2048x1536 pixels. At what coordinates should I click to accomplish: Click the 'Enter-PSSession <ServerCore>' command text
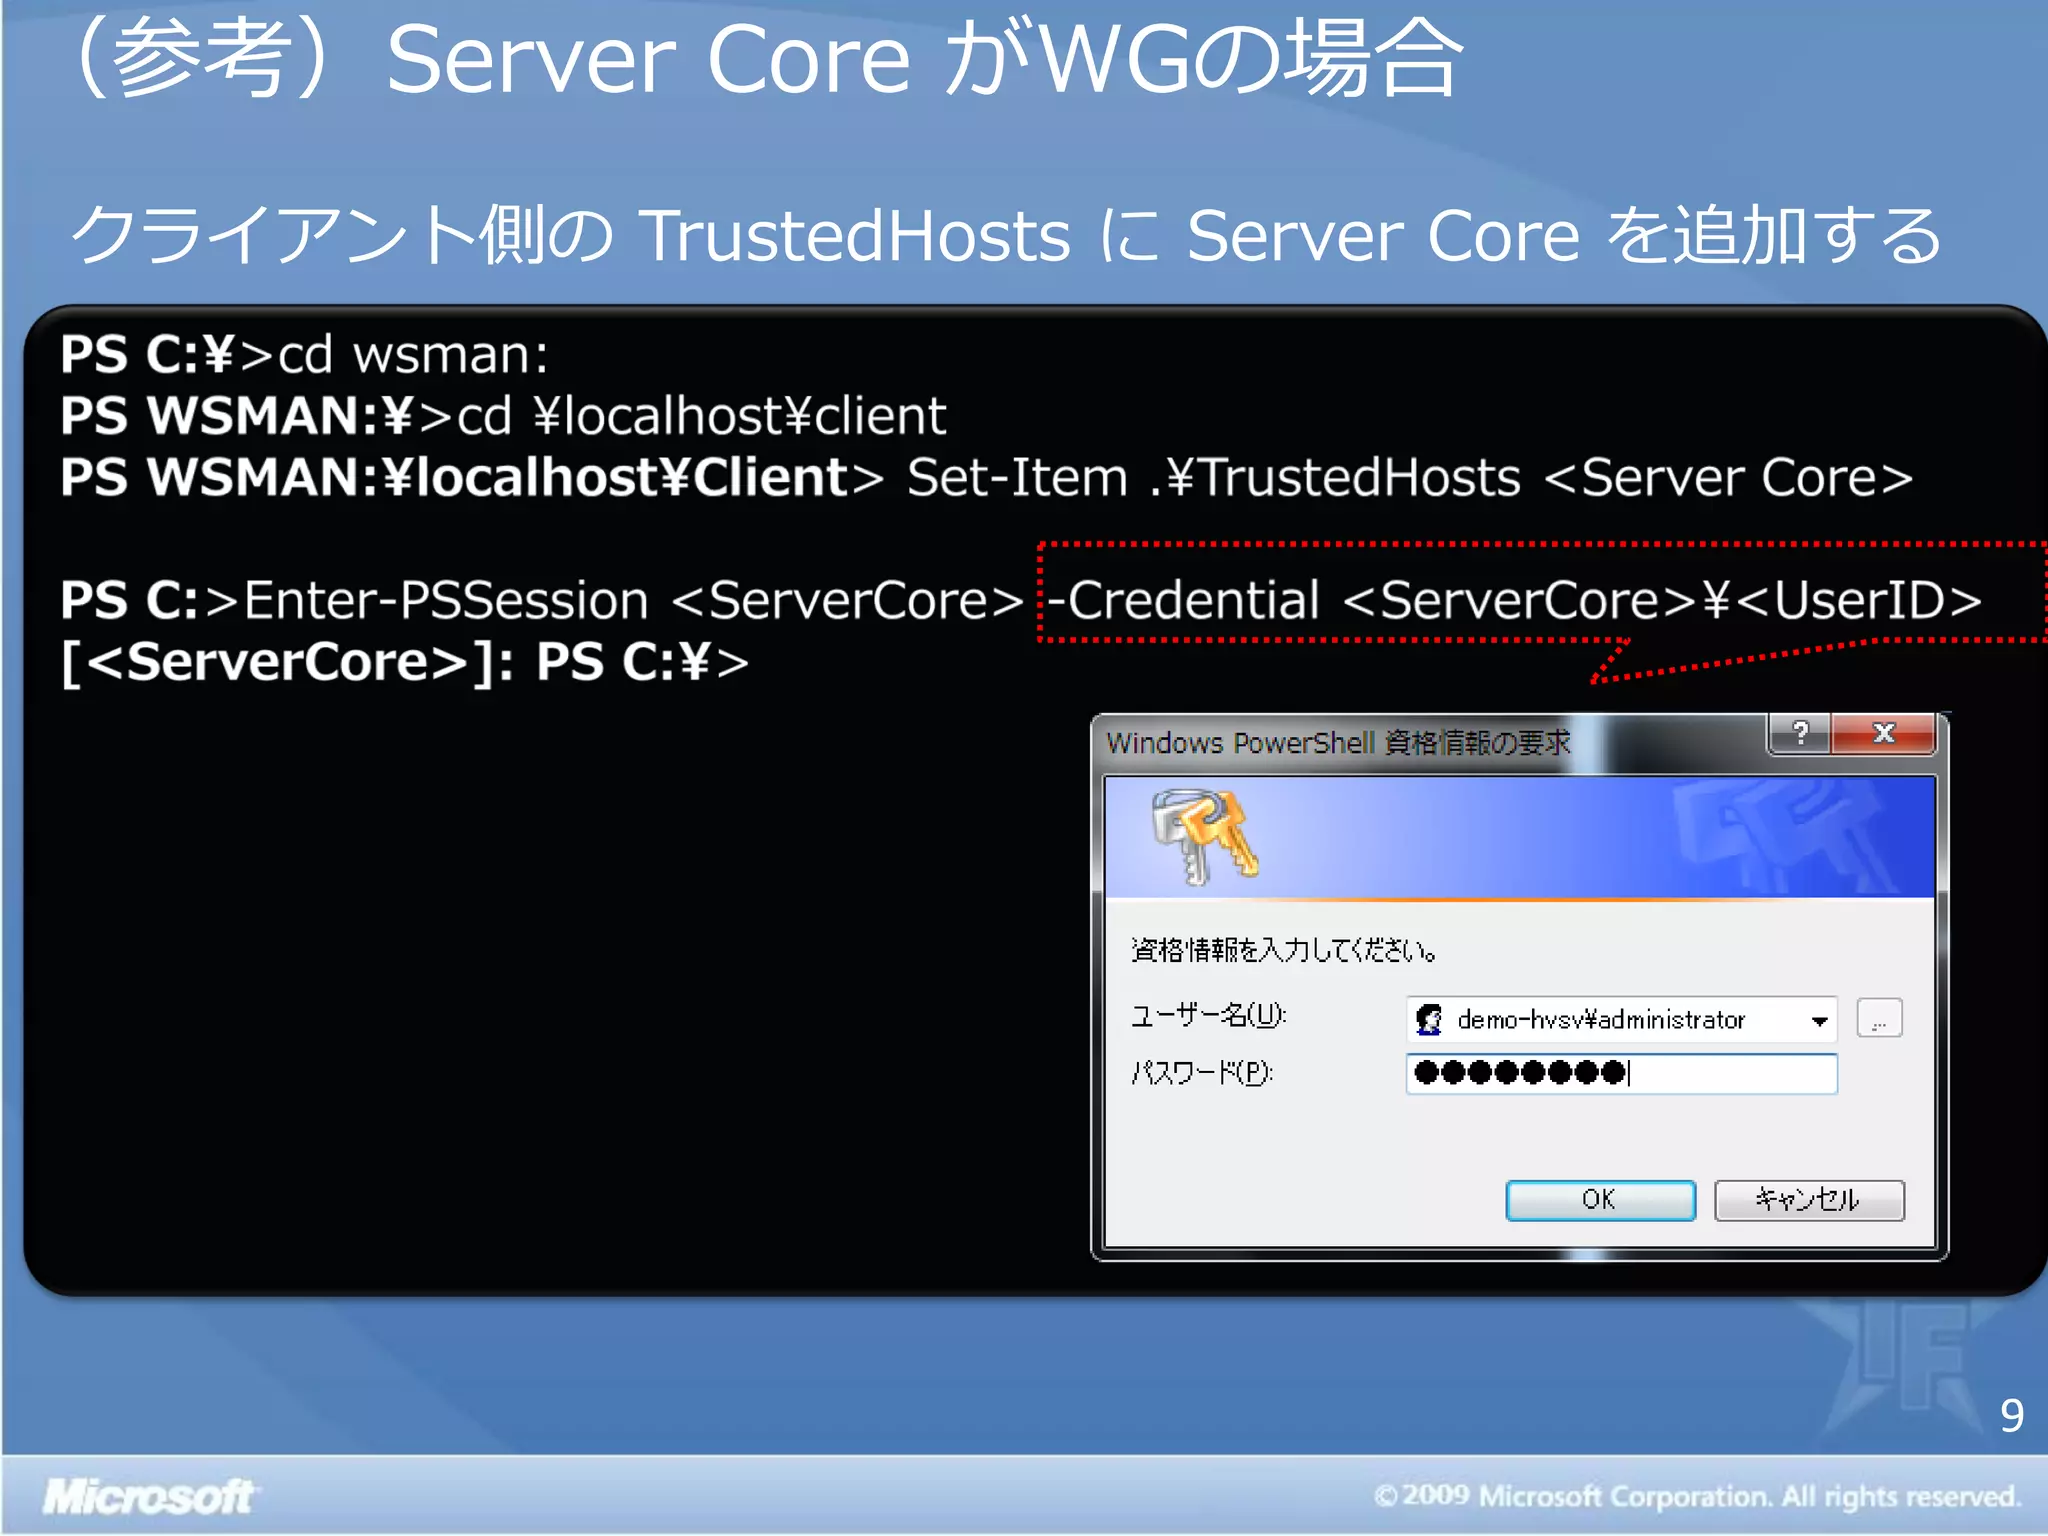click(x=634, y=600)
